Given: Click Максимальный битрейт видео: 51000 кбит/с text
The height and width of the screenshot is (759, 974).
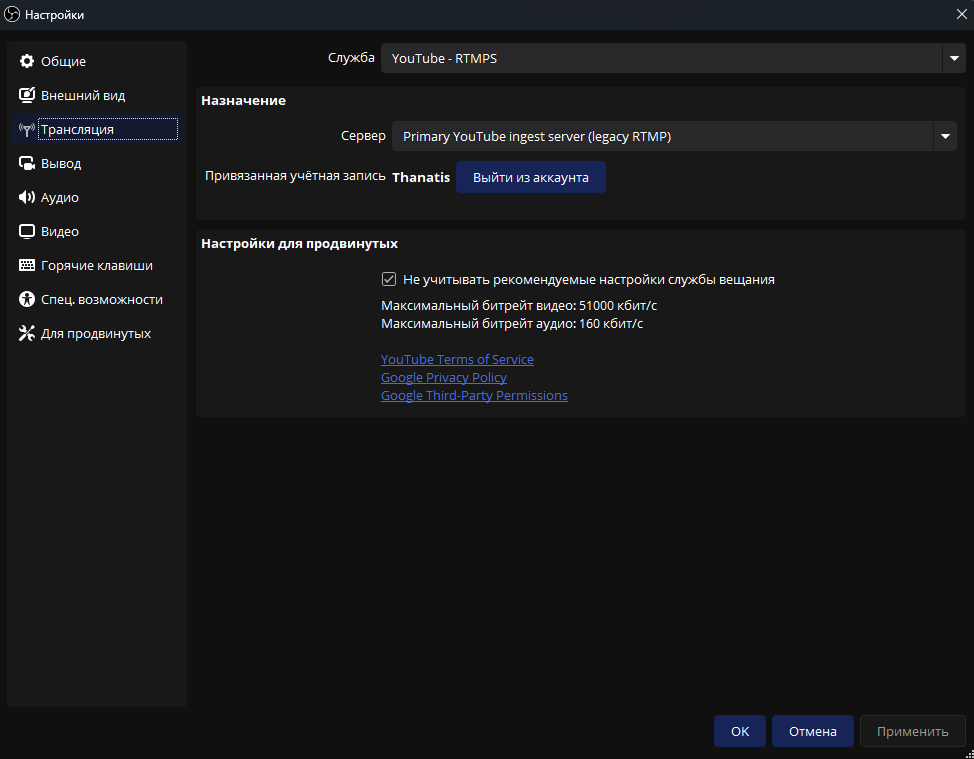Looking at the screenshot, I should [519, 306].
